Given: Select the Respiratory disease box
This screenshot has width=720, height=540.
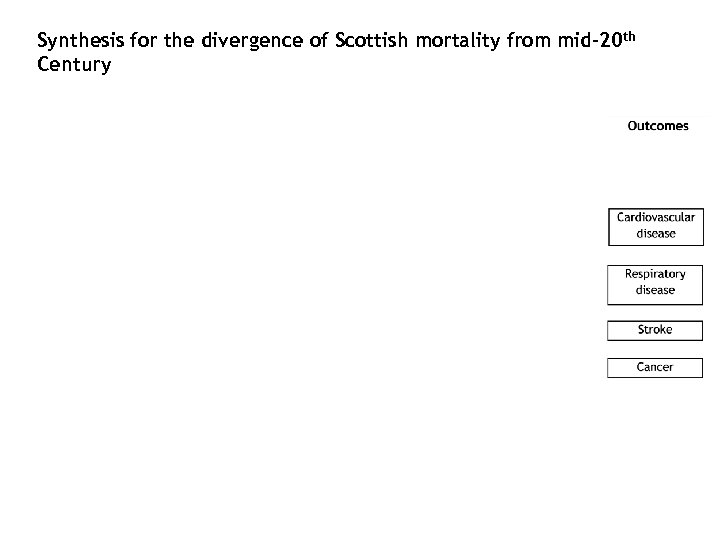Looking at the screenshot, I should 655,283.
